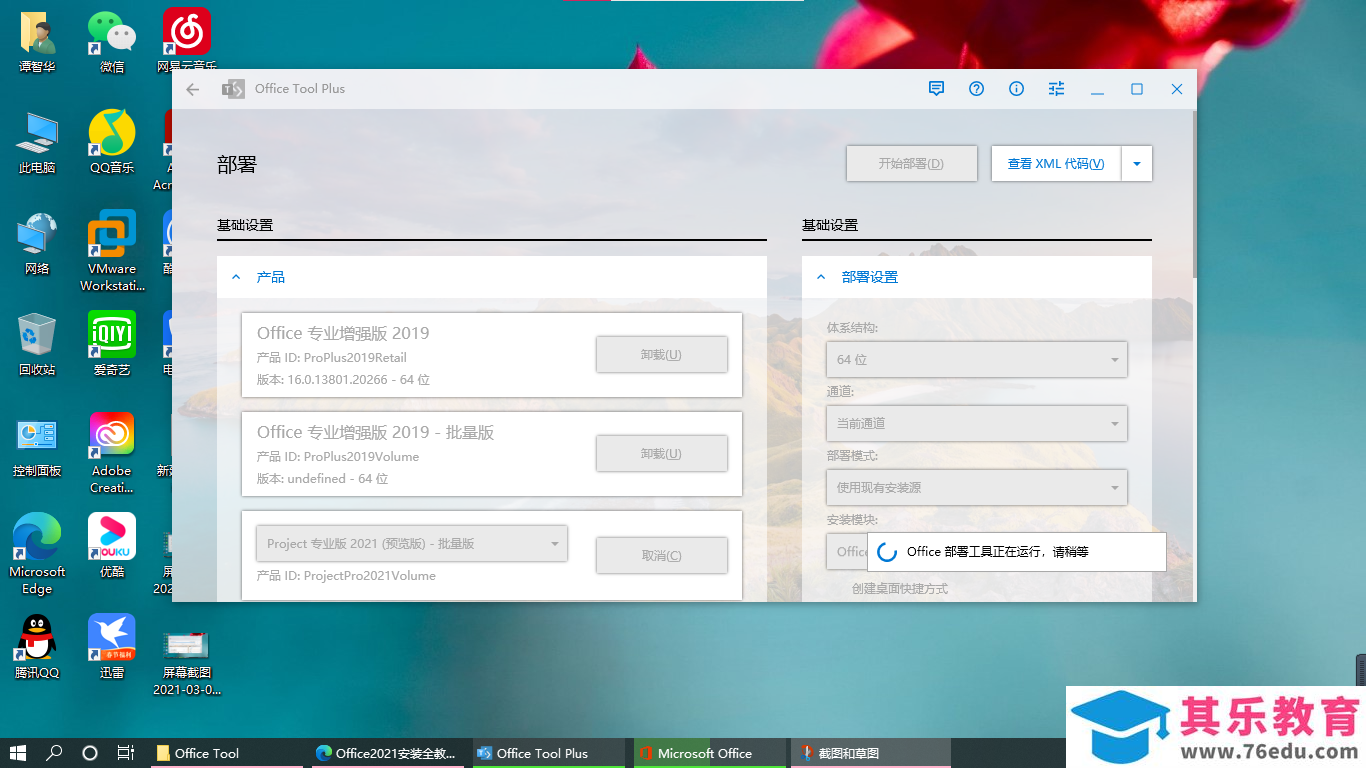
Task: Open the arrow beside 查看 XML 代码
Action: [1137, 164]
